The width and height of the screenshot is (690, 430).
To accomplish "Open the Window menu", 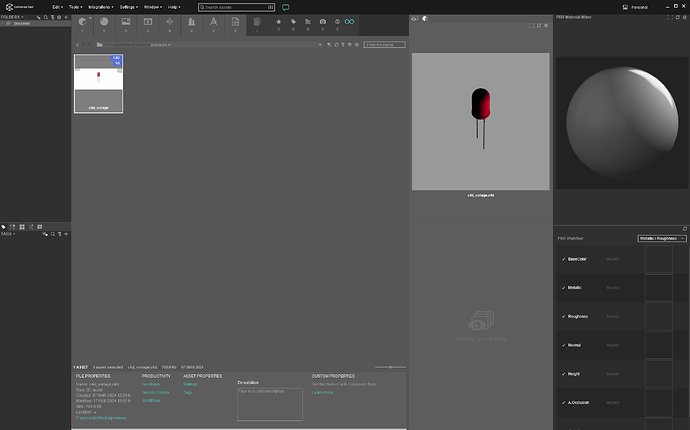I will point(153,7).
